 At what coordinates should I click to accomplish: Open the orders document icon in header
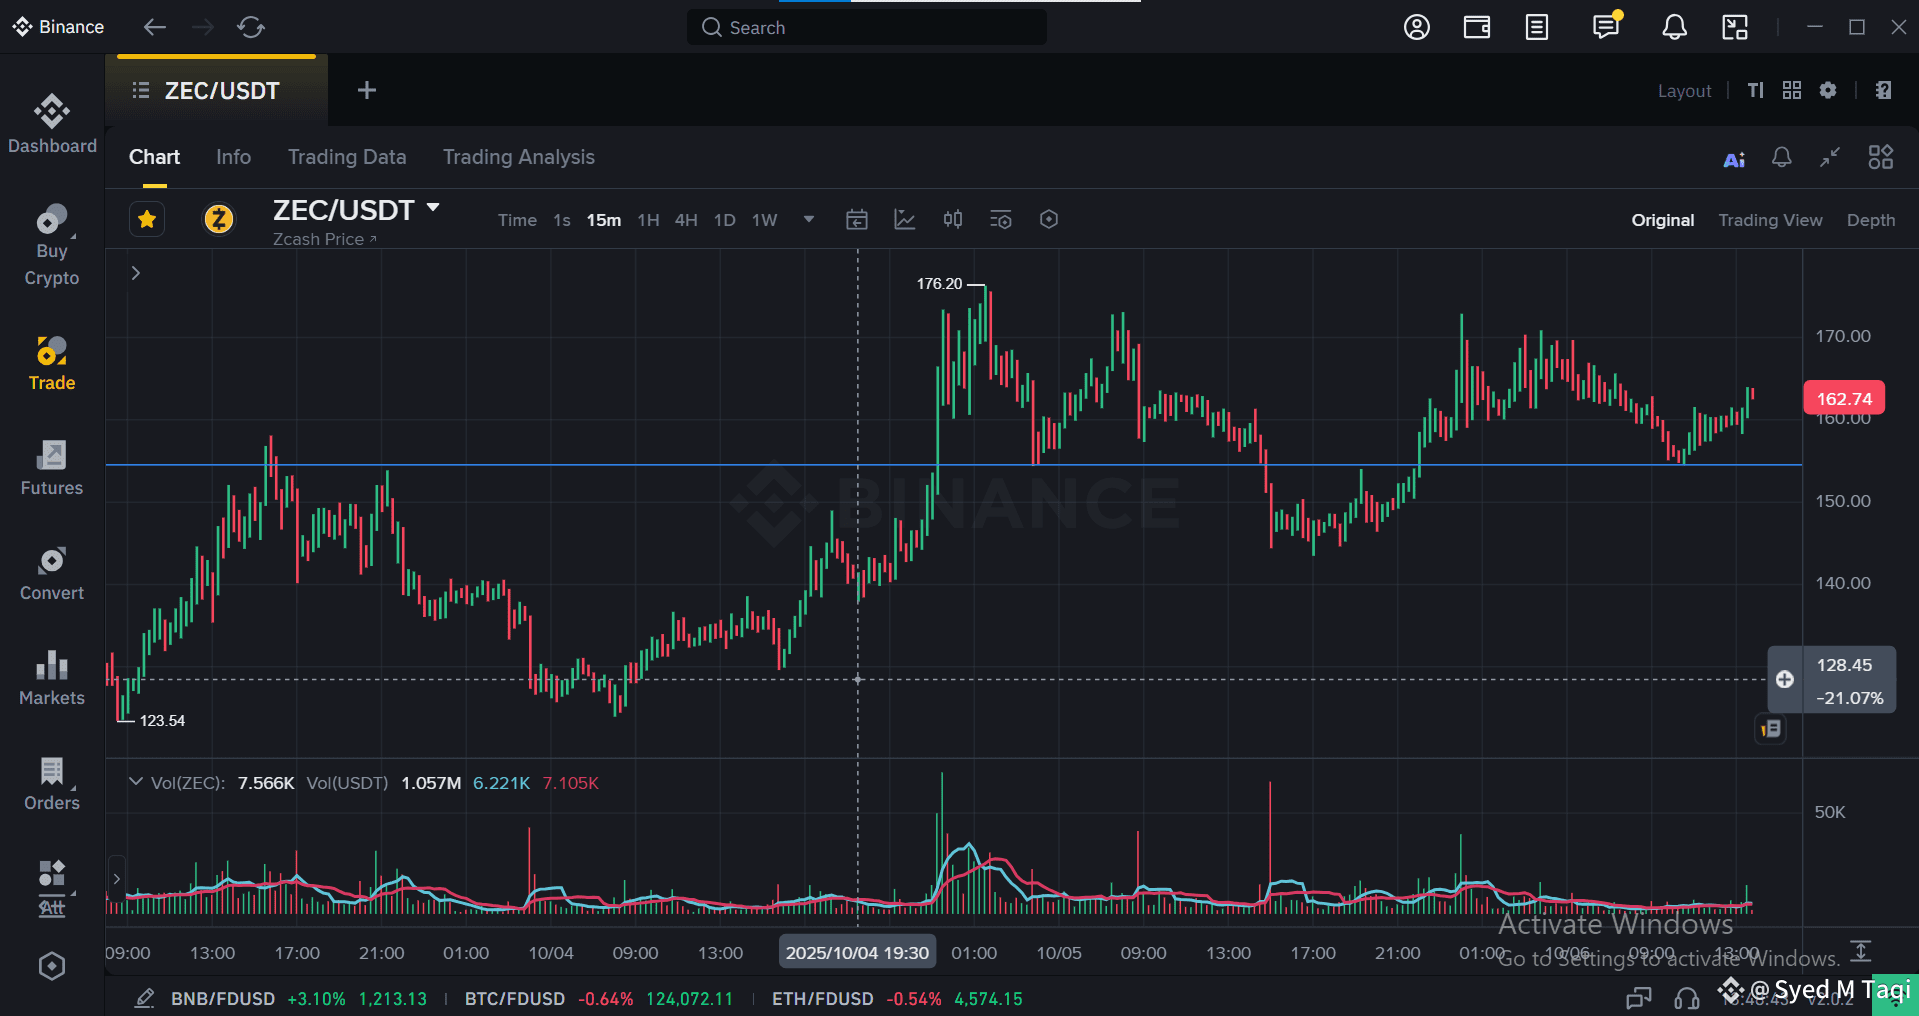(x=1537, y=27)
